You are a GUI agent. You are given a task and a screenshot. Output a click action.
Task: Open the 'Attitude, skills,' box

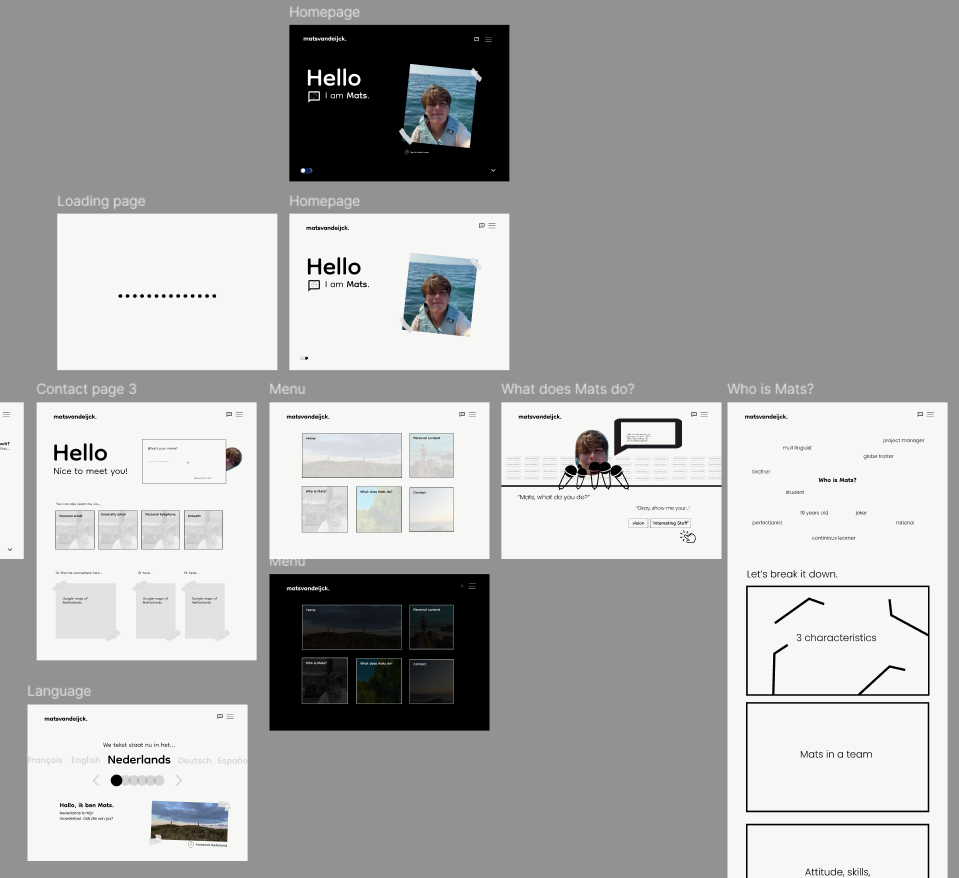837,851
